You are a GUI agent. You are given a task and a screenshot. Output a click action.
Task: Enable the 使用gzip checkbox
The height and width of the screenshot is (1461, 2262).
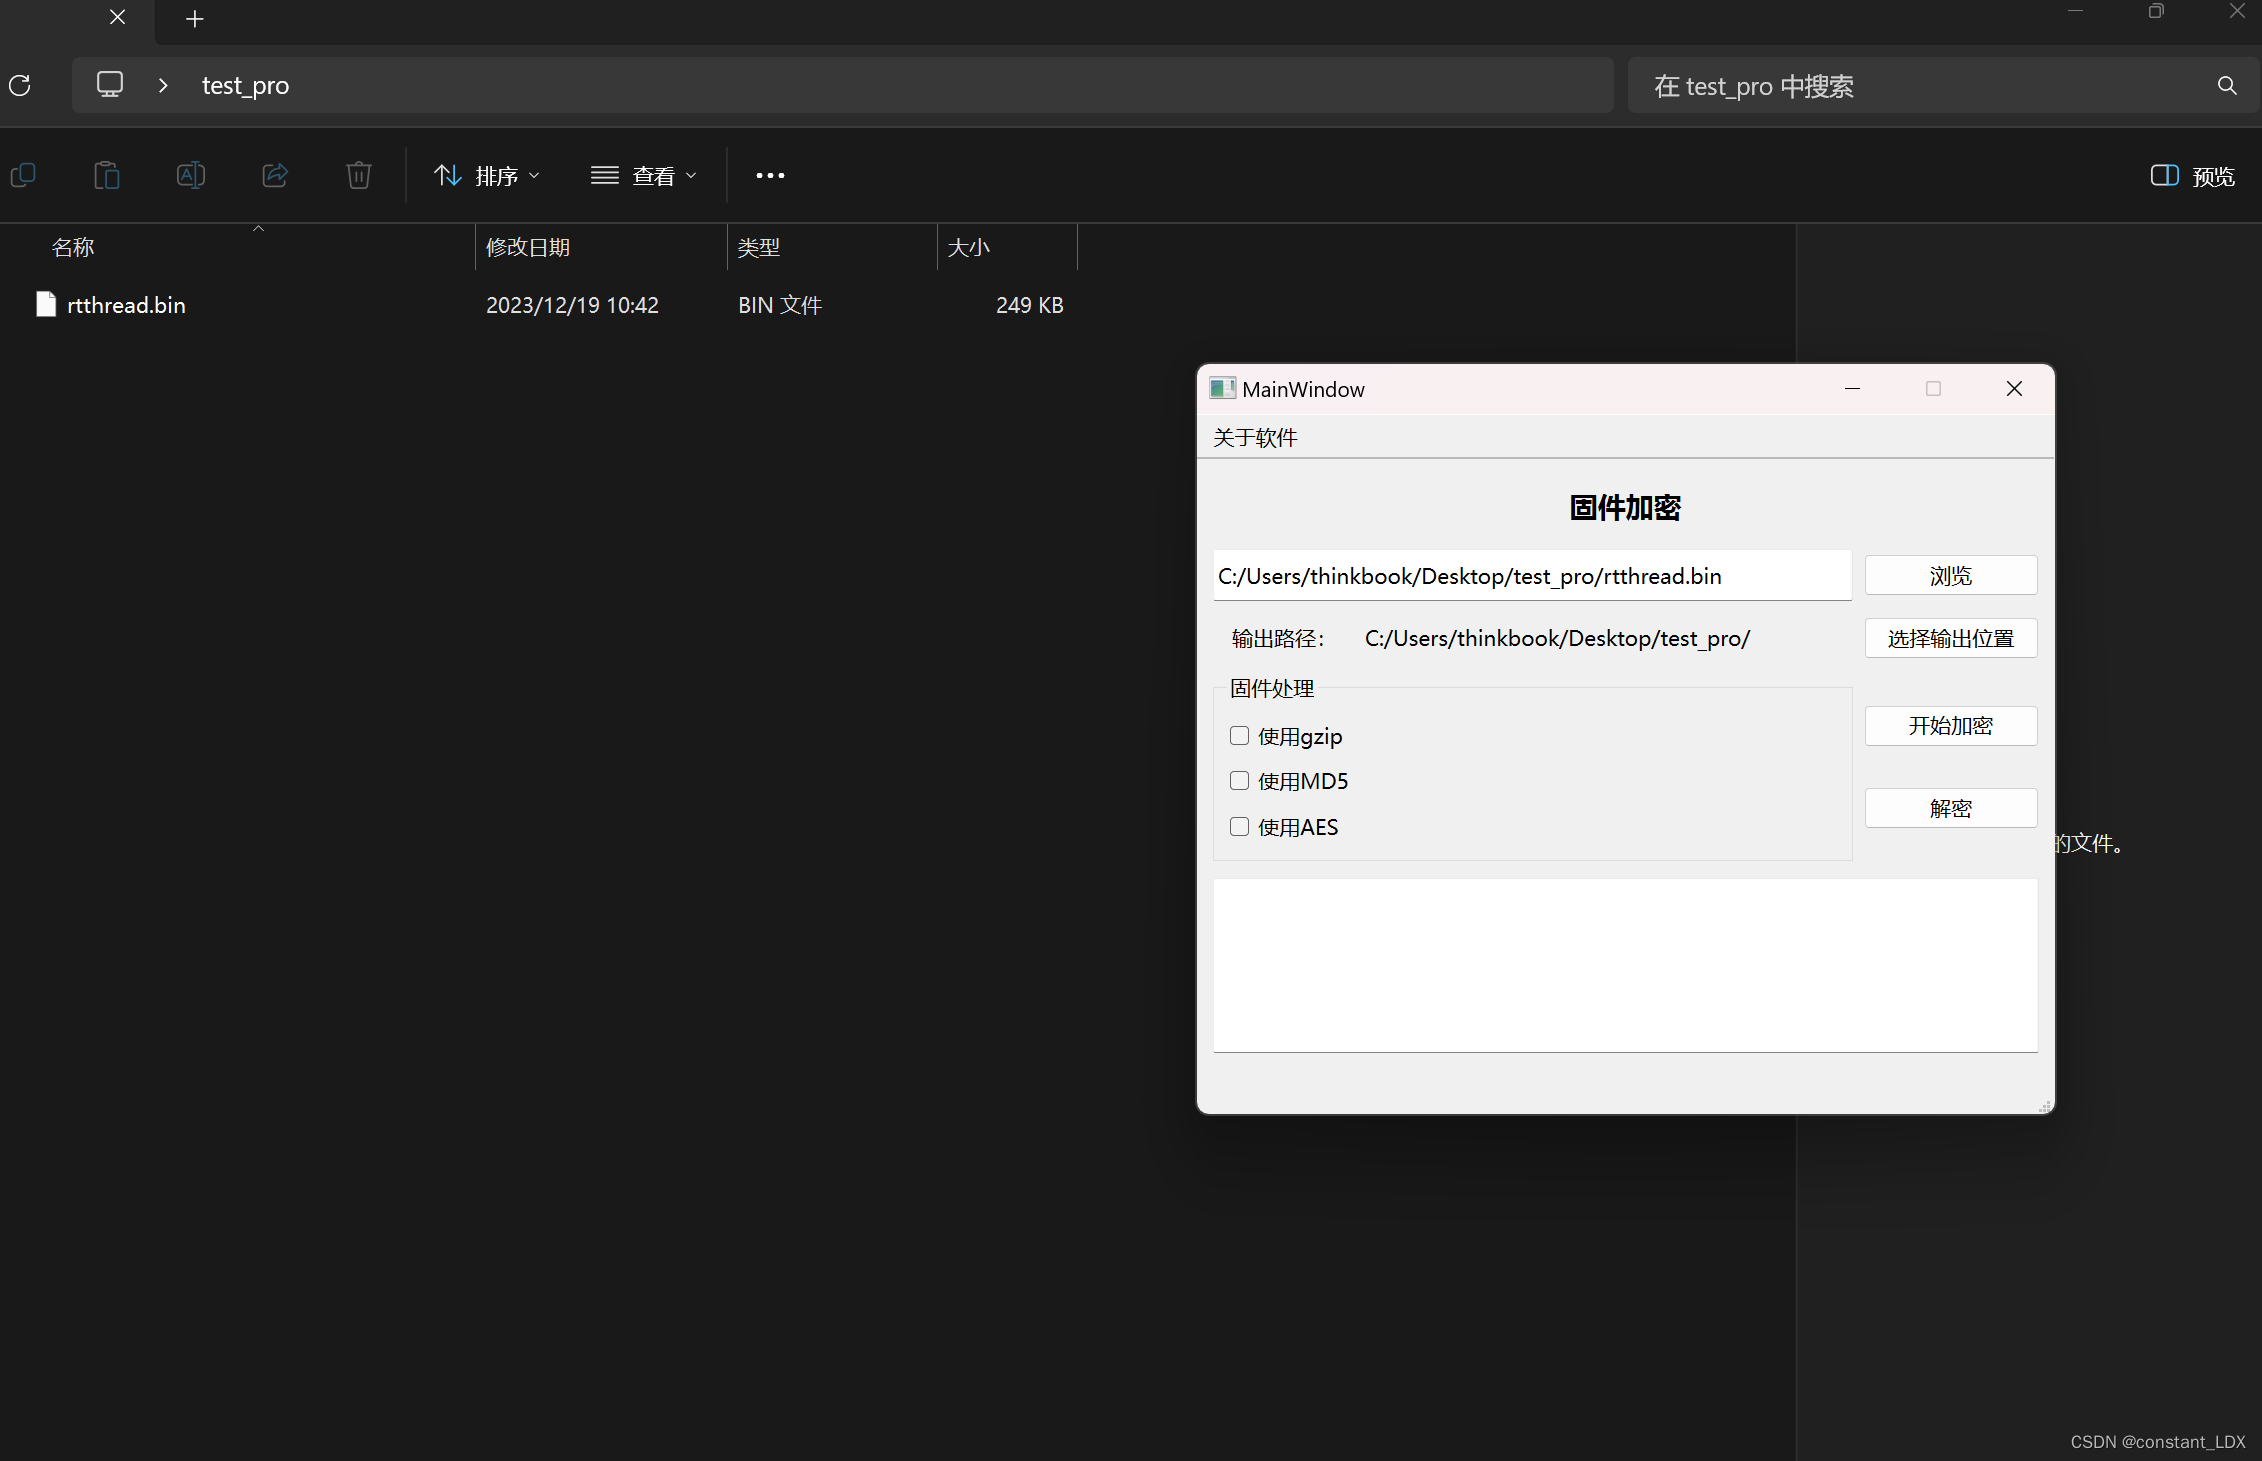(1240, 736)
